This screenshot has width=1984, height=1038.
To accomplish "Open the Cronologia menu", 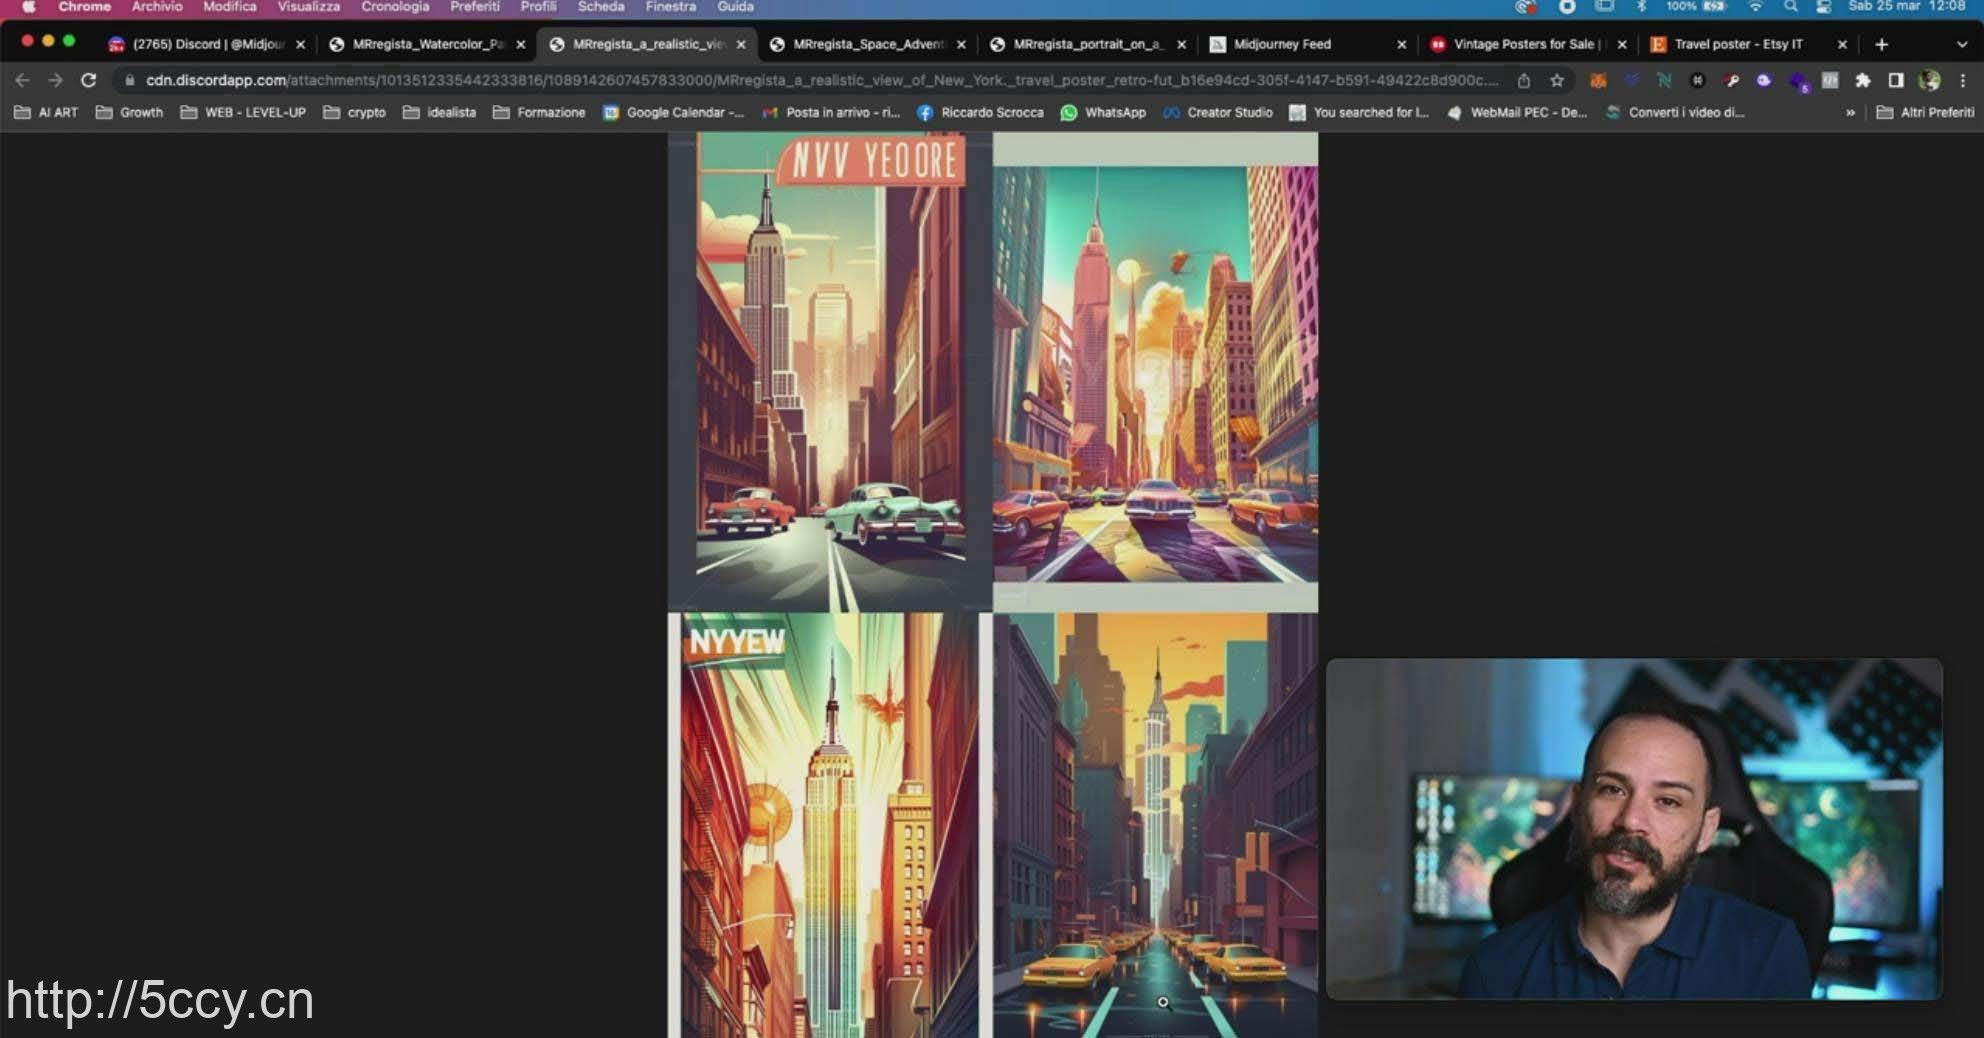I will 395,6.
